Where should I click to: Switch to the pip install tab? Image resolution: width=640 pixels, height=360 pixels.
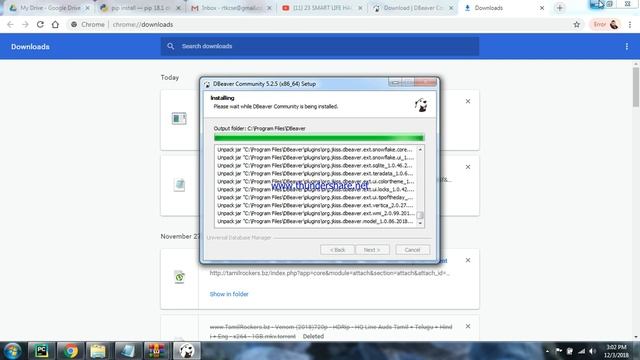click(x=141, y=8)
